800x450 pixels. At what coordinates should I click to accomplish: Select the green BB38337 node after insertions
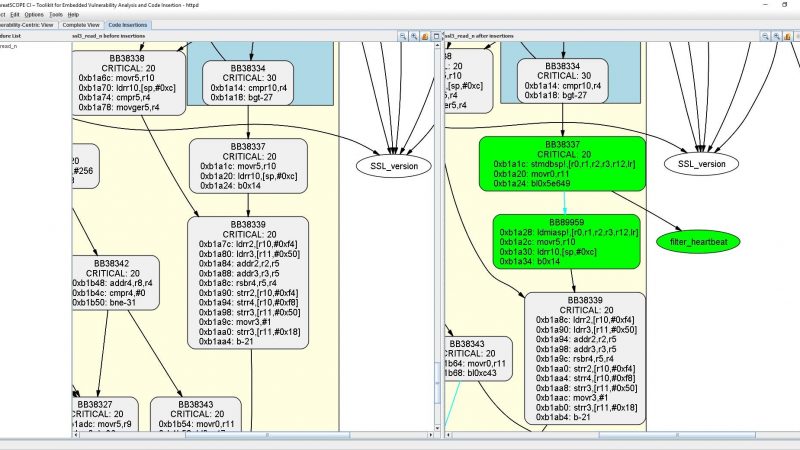click(562, 165)
